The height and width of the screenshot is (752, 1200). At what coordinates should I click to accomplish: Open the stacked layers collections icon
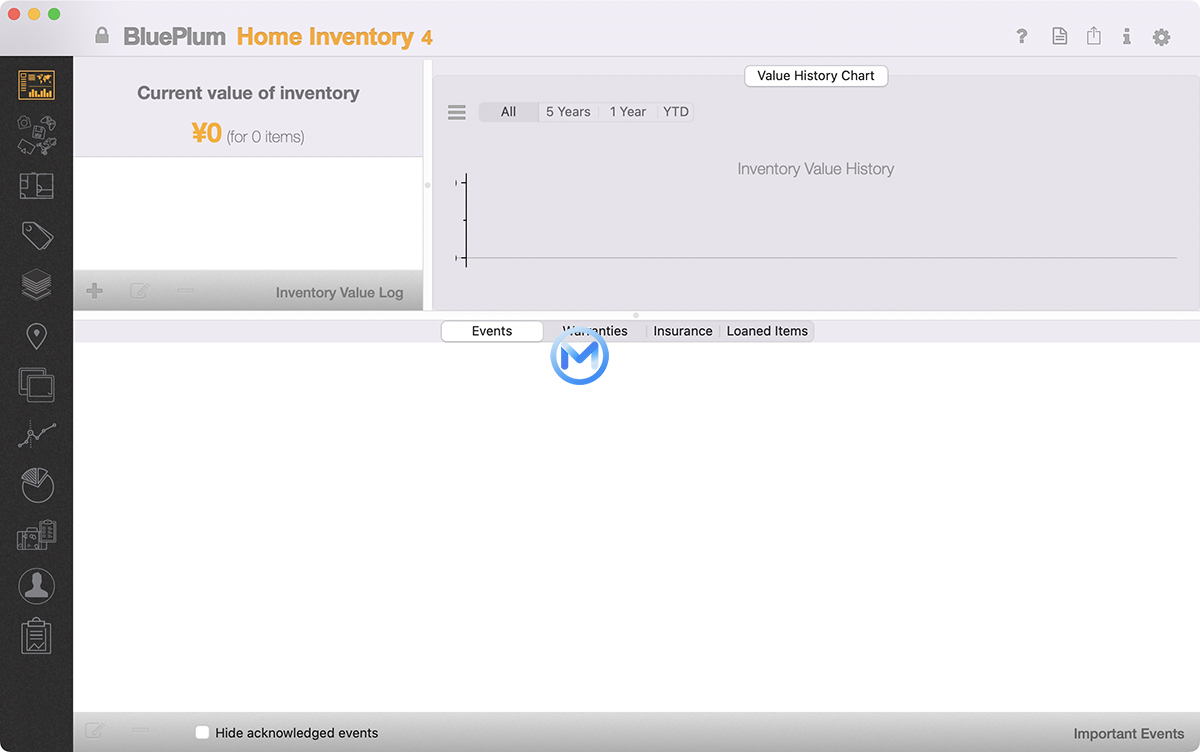tap(37, 285)
